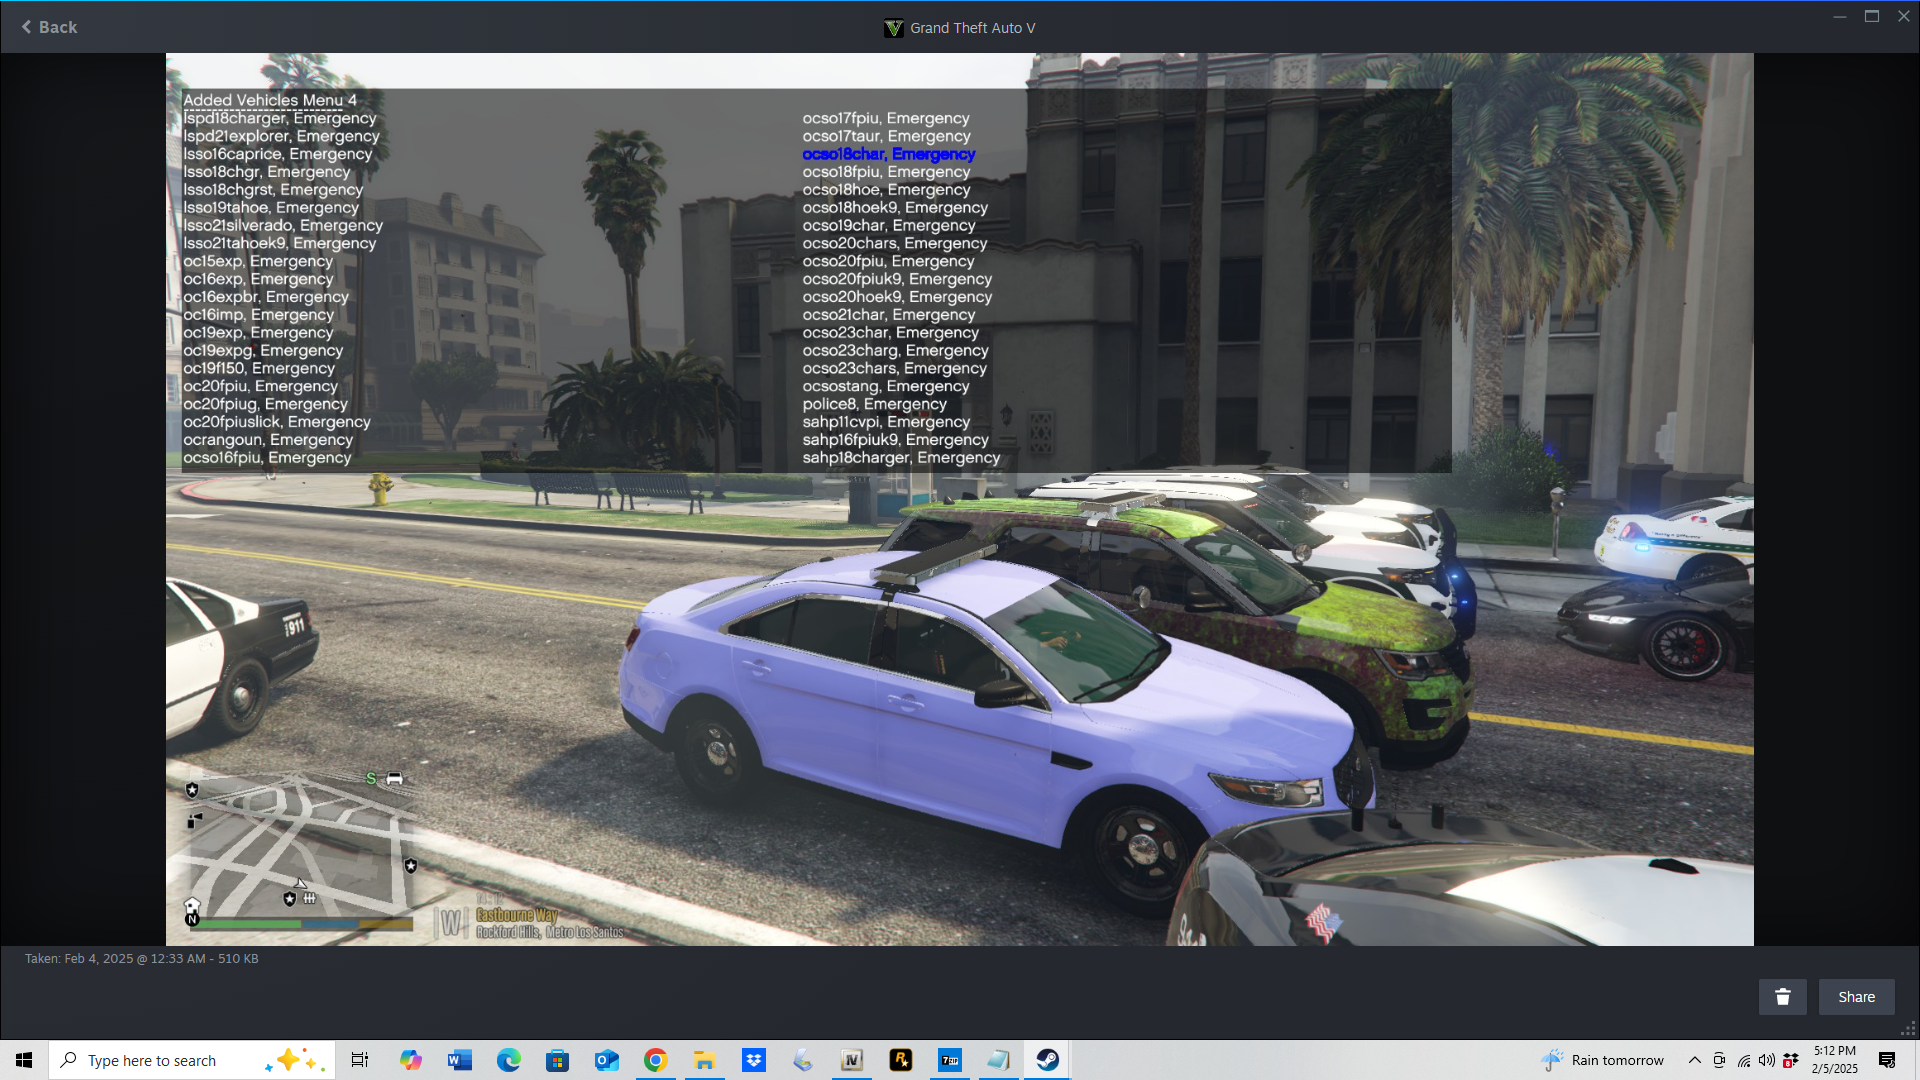Launch Google Chrome from taskbar
1920x1080 pixels.
click(655, 1060)
